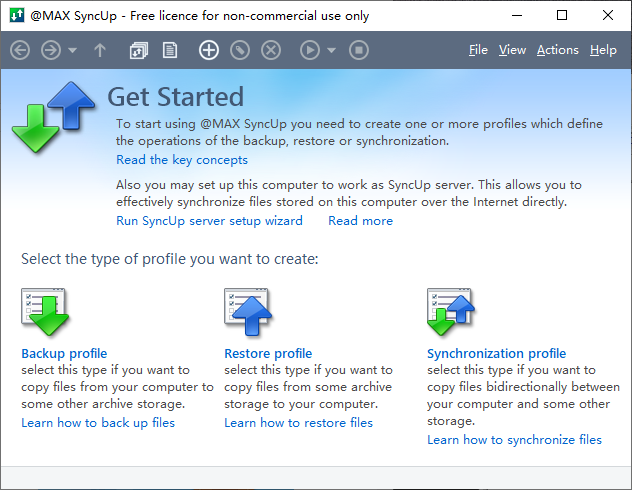Click the Backup profile green arrow icon
Viewport: 632px width, 490px height.
(x=45, y=312)
